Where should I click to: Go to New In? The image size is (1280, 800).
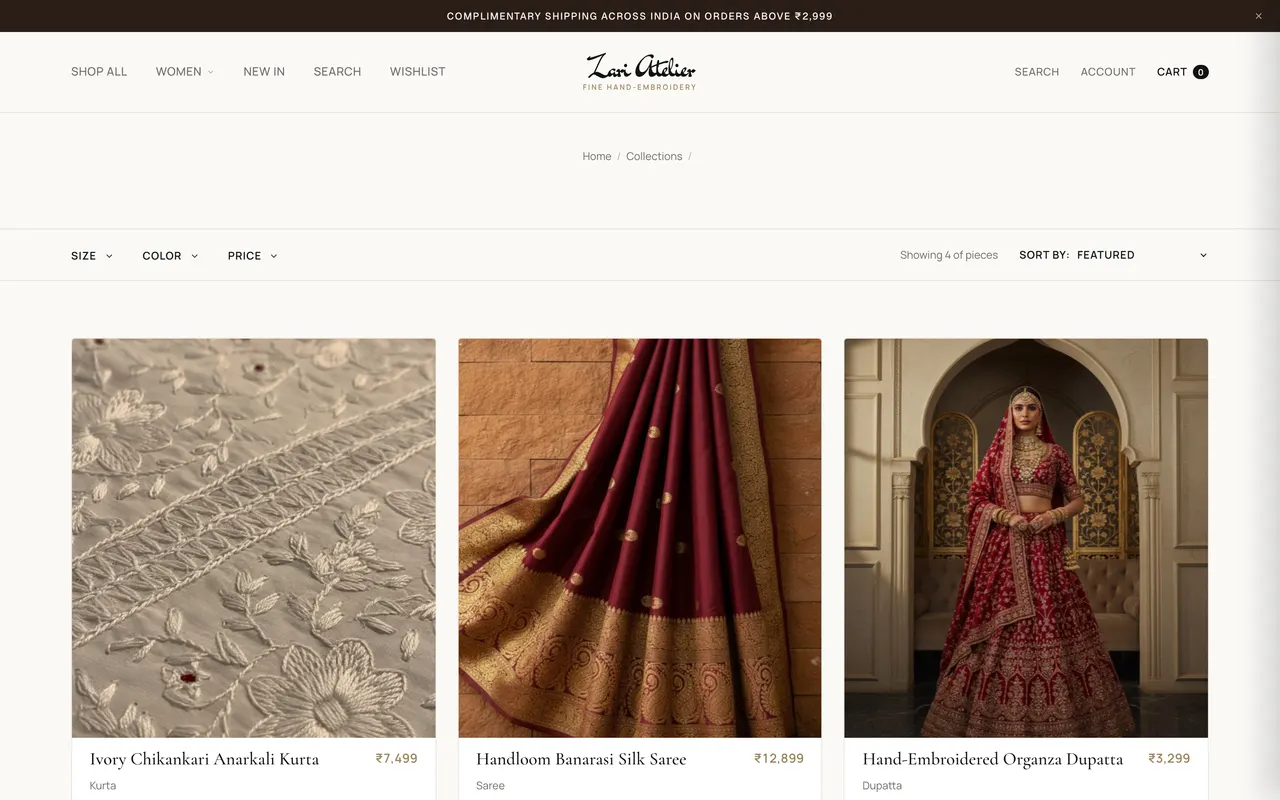point(264,72)
